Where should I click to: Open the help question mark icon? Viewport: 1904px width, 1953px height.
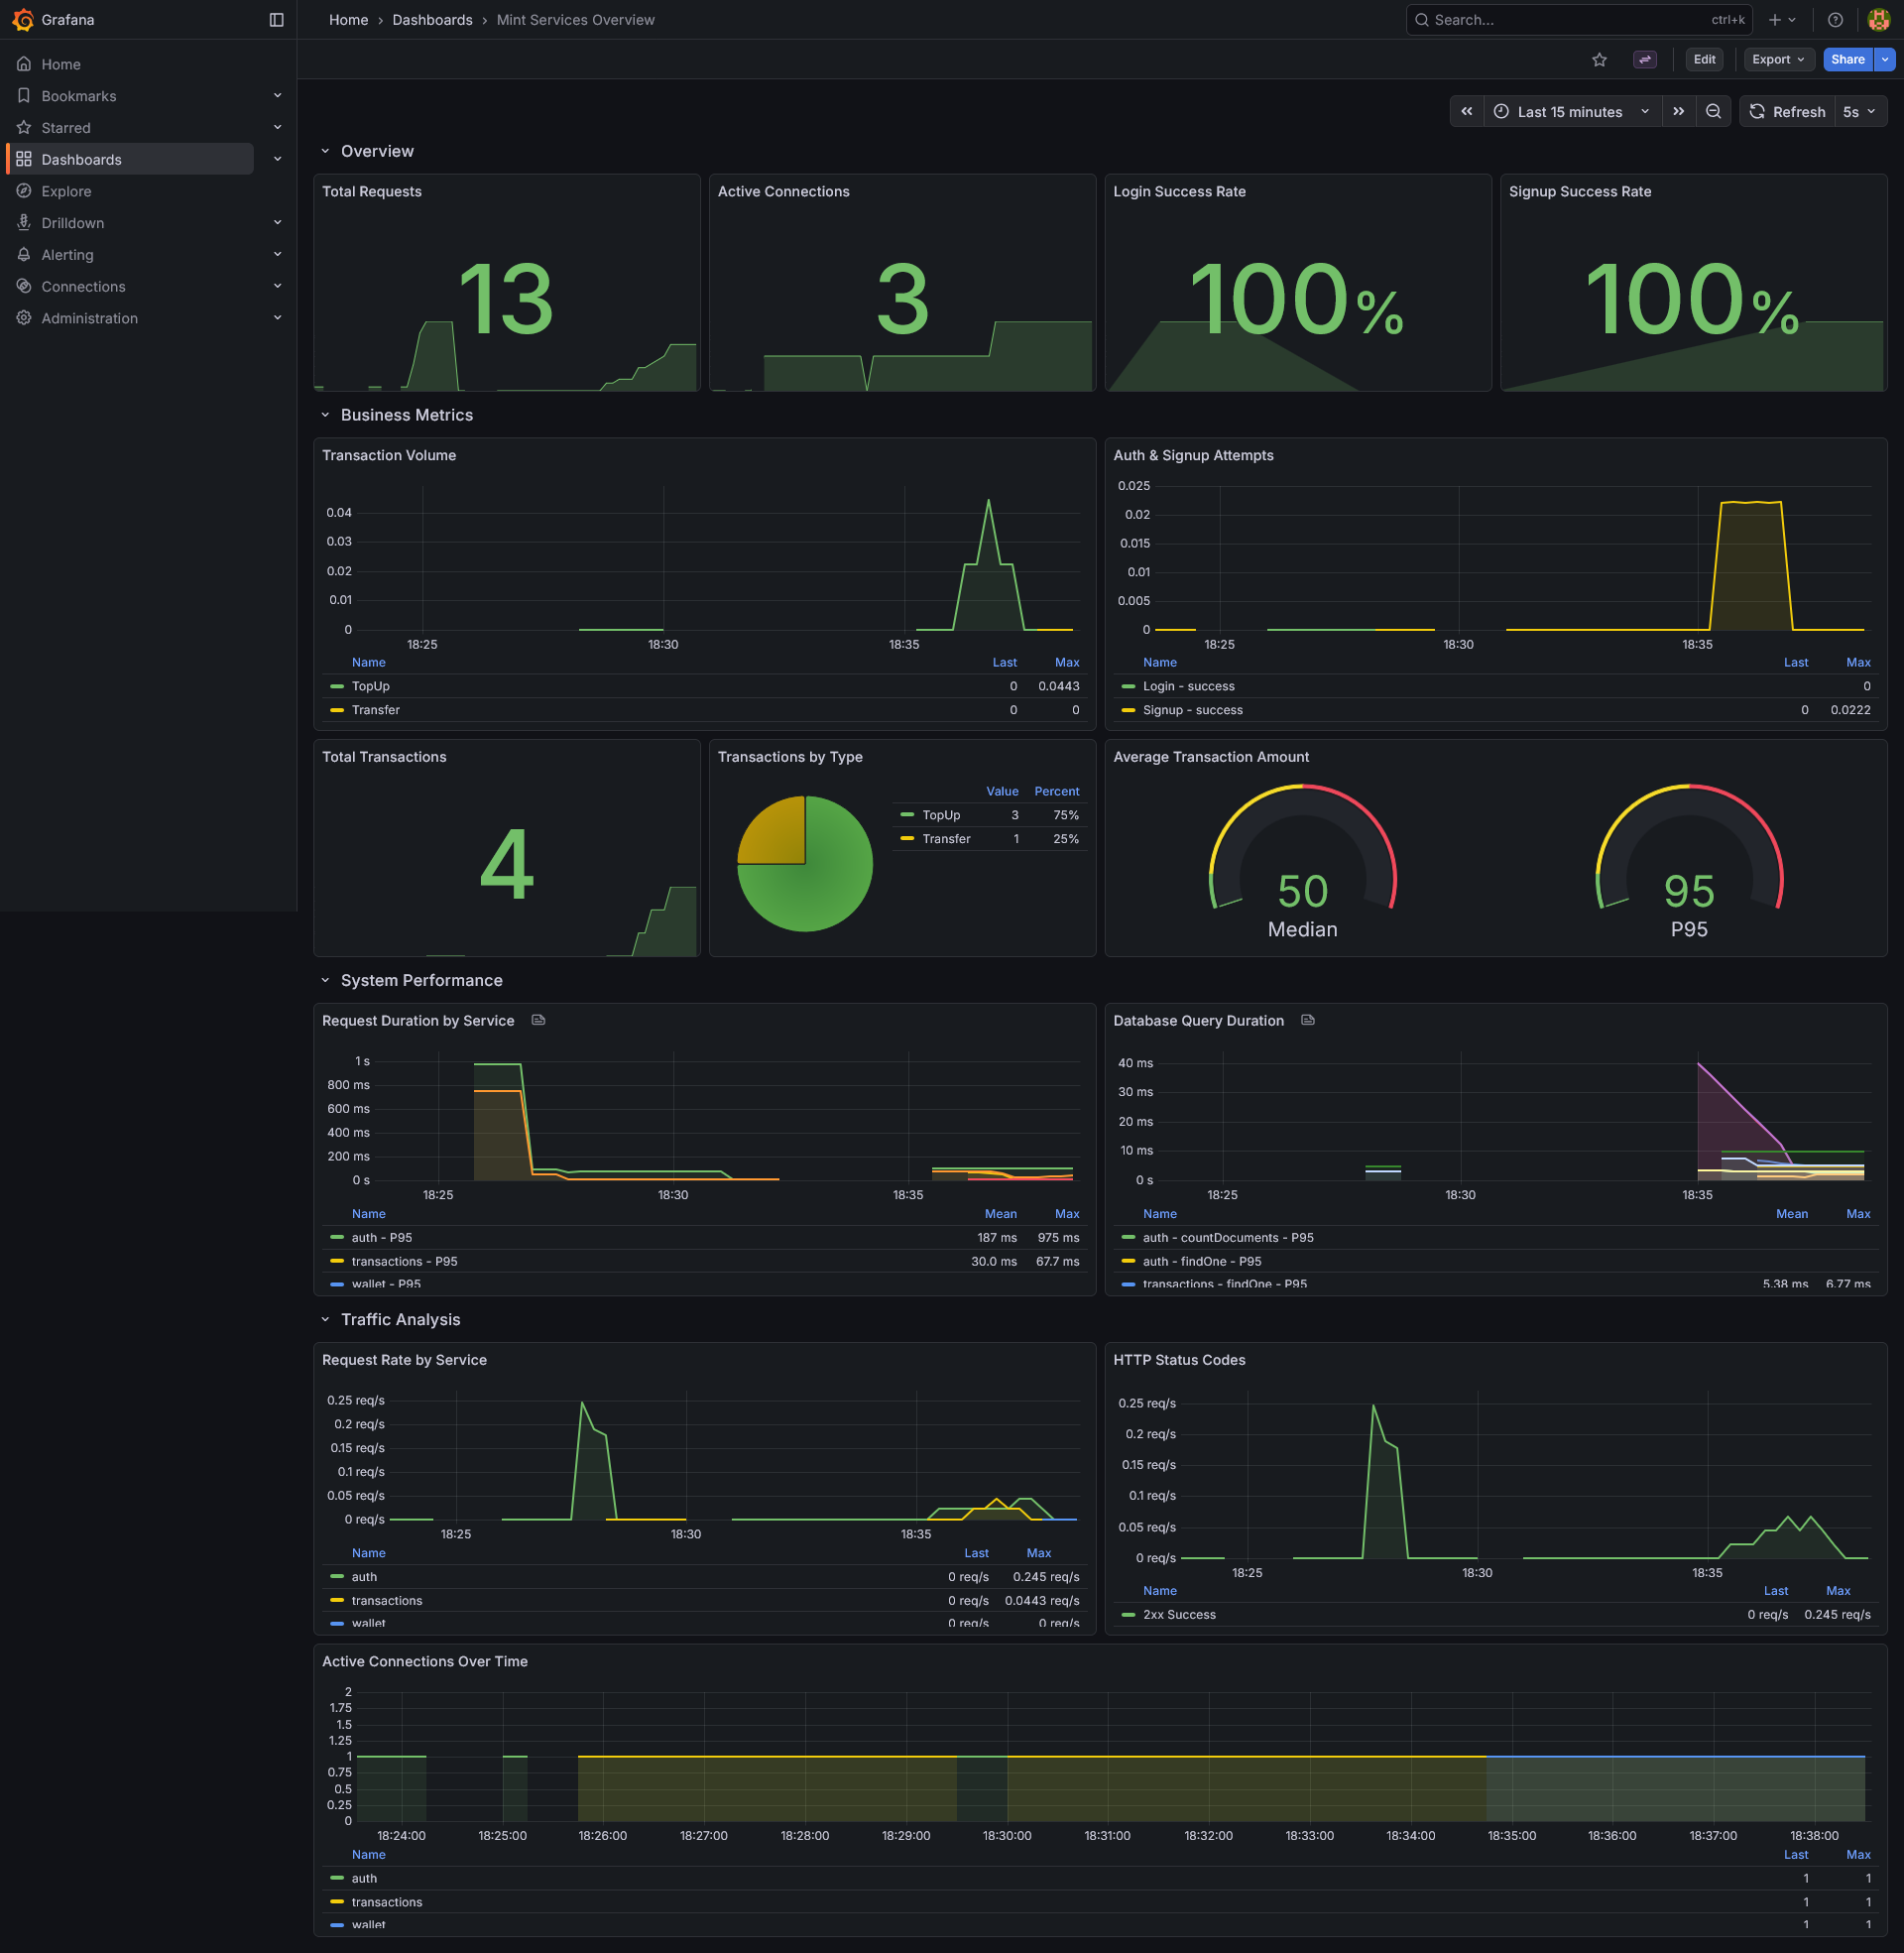point(1835,19)
